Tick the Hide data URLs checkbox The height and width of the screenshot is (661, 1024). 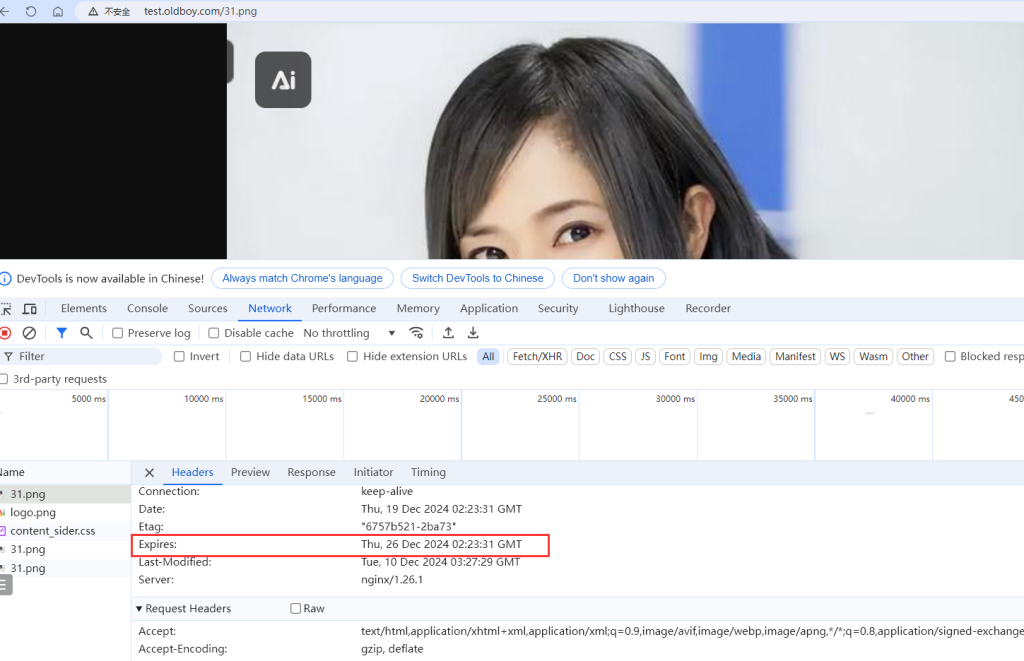[246, 356]
